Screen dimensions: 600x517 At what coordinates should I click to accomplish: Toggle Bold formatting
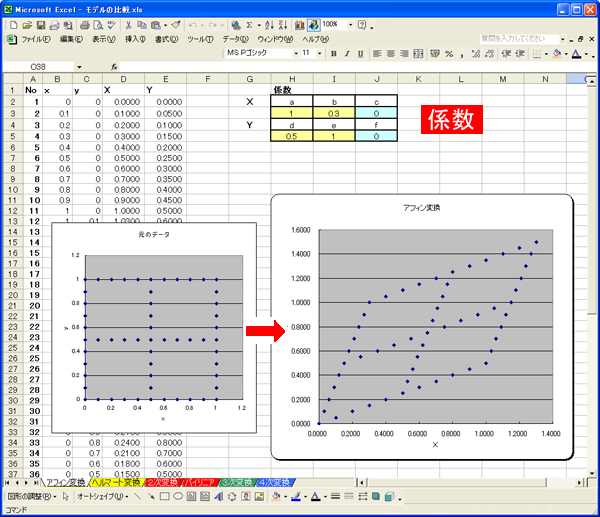click(333, 53)
